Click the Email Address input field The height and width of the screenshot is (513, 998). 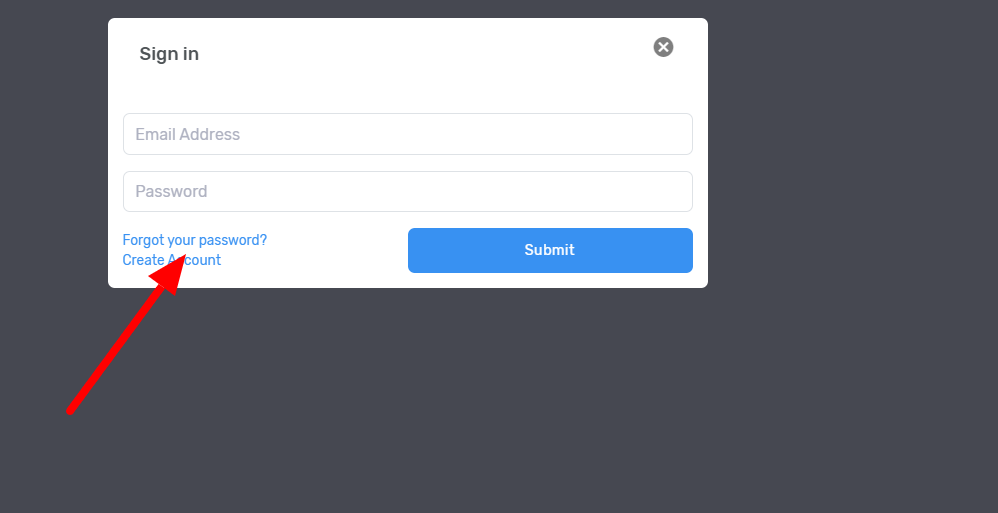pyautogui.click(x=407, y=134)
